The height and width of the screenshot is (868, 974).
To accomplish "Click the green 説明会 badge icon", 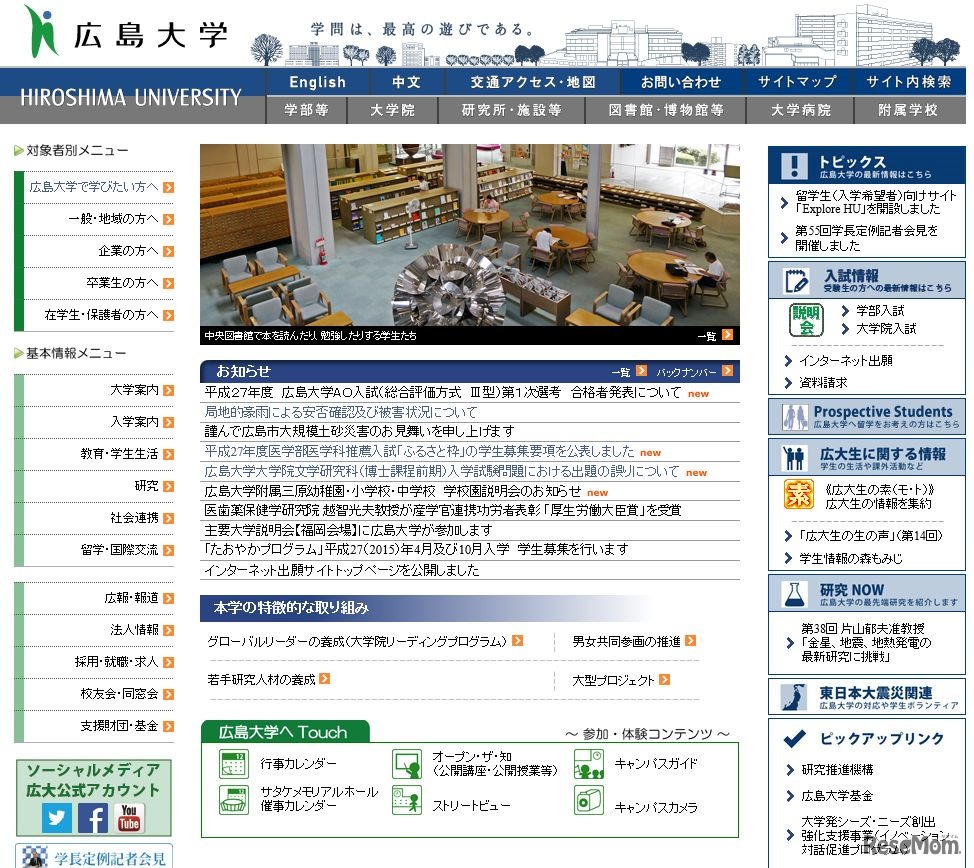I will point(807,320).
